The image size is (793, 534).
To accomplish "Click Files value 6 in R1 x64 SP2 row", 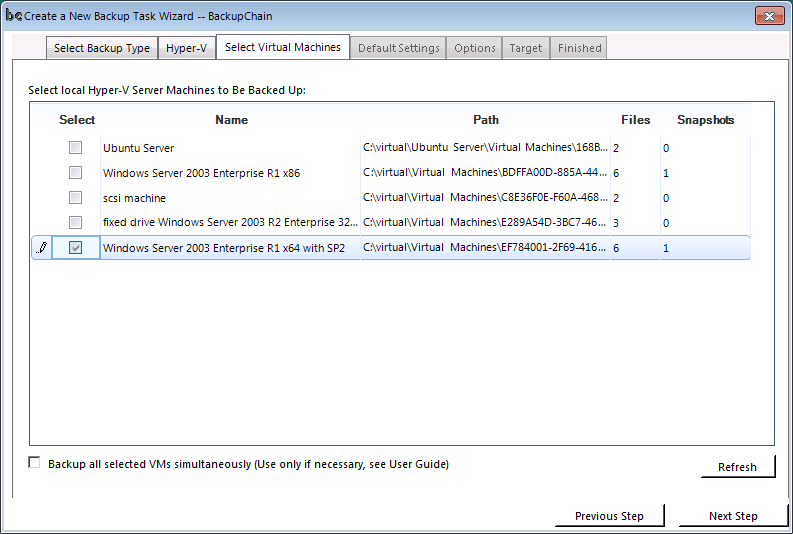I will tap(616, 248).
